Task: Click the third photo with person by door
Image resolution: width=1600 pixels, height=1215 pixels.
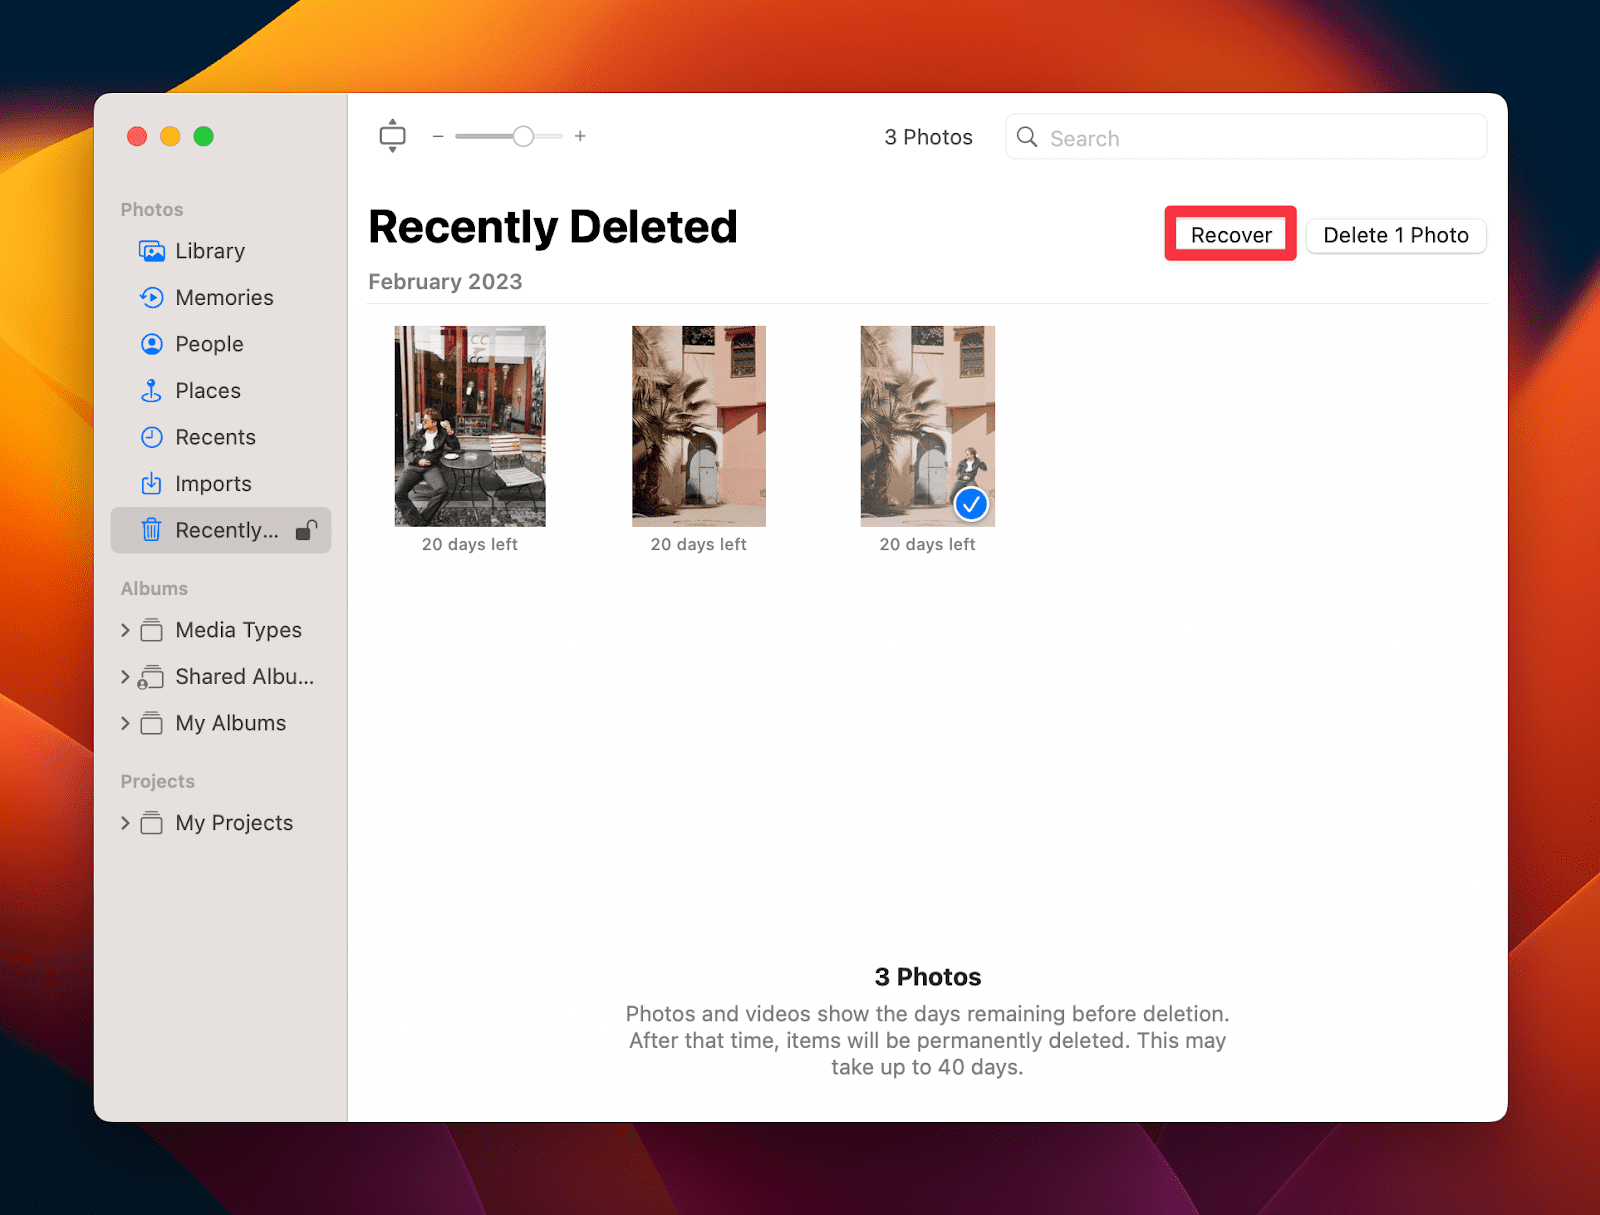Action: [928, 426]
